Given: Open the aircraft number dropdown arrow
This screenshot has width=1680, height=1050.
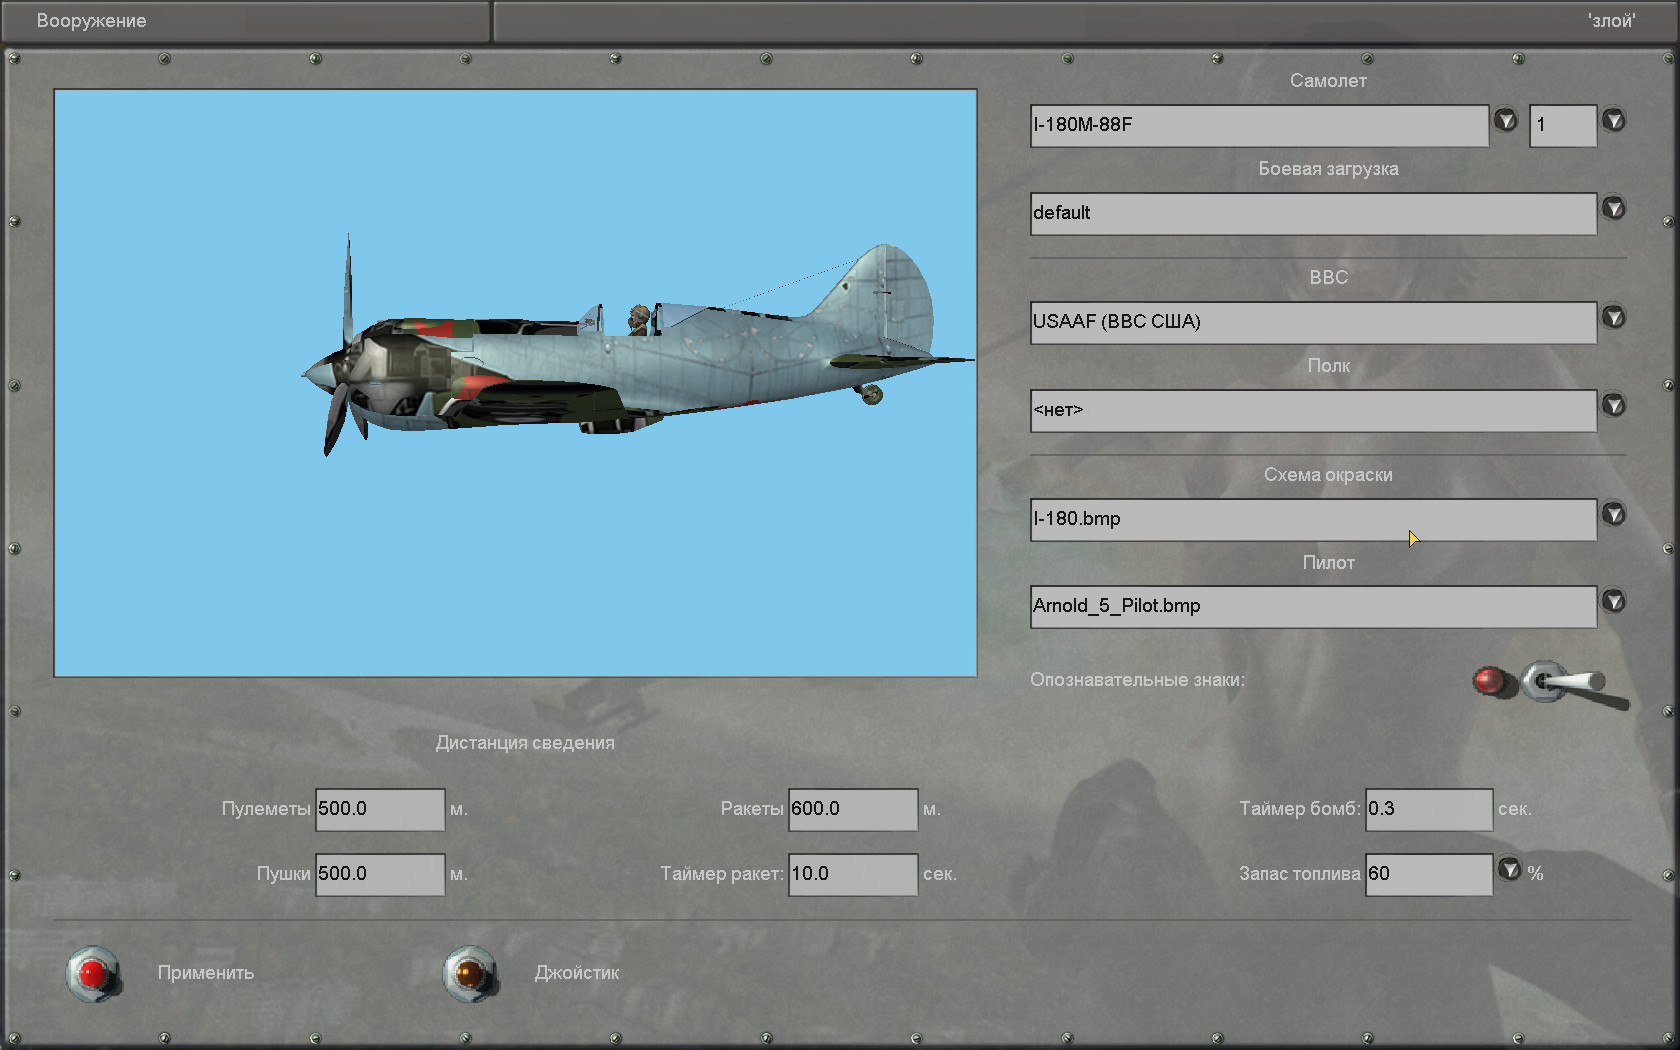Looking at the screenshot, I should pos(1613,121).
